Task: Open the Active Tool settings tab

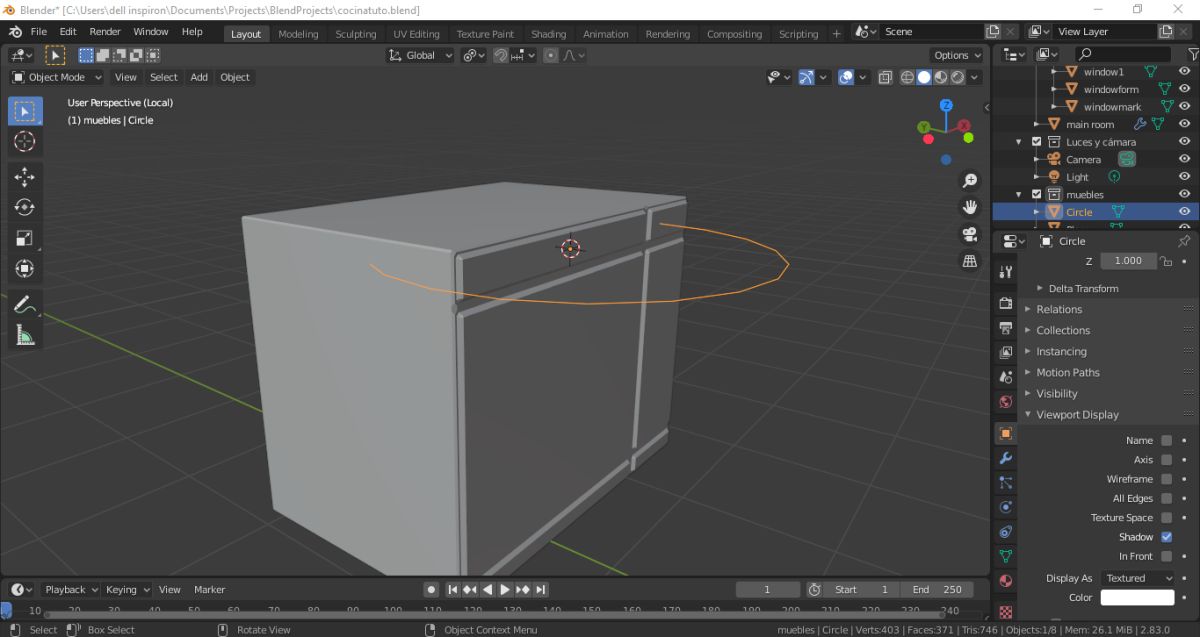Action: pos(1006,272)
